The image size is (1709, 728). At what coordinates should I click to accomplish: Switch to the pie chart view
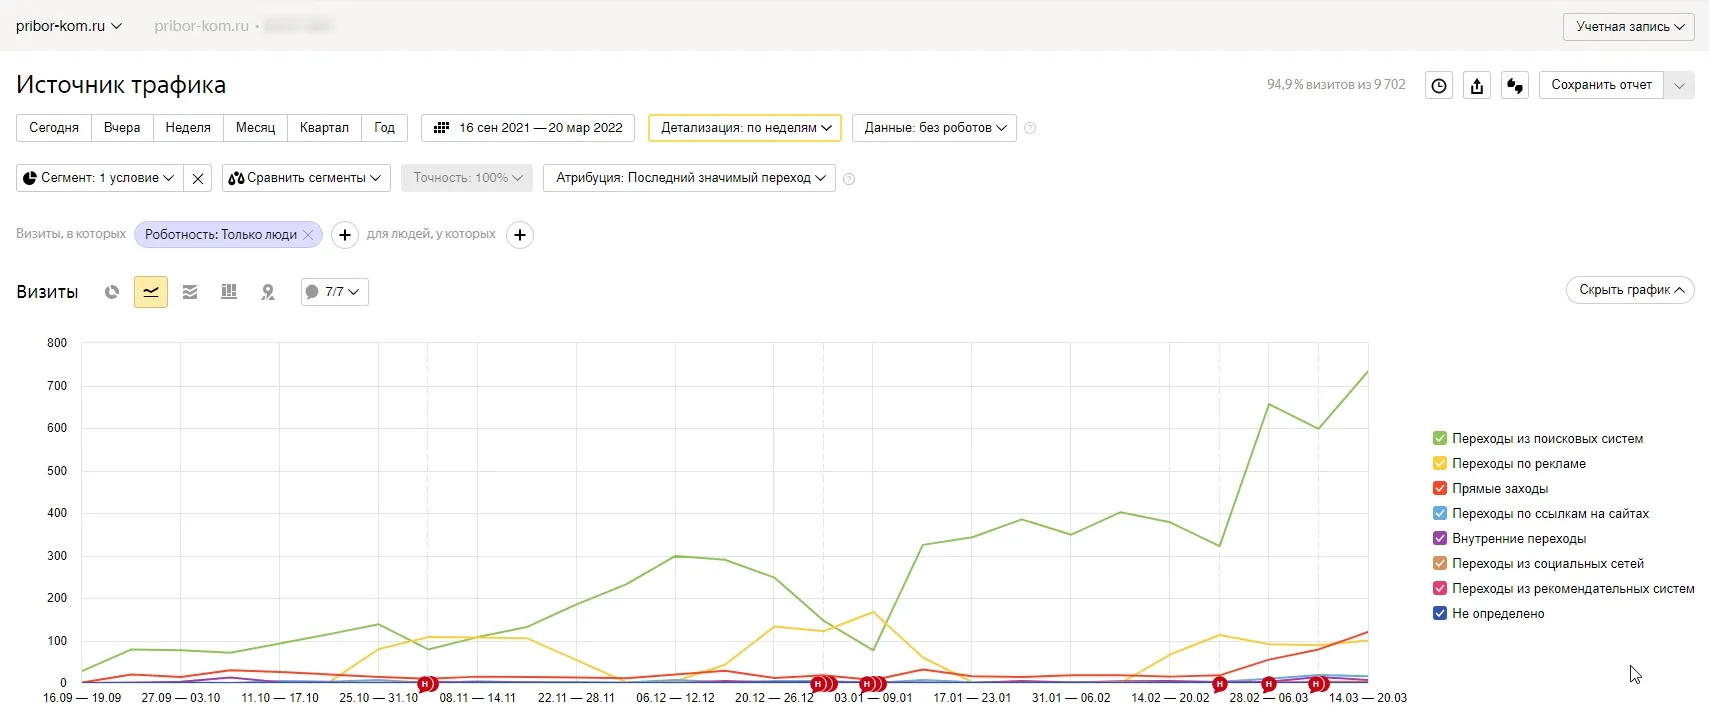(x=112, y=292)
